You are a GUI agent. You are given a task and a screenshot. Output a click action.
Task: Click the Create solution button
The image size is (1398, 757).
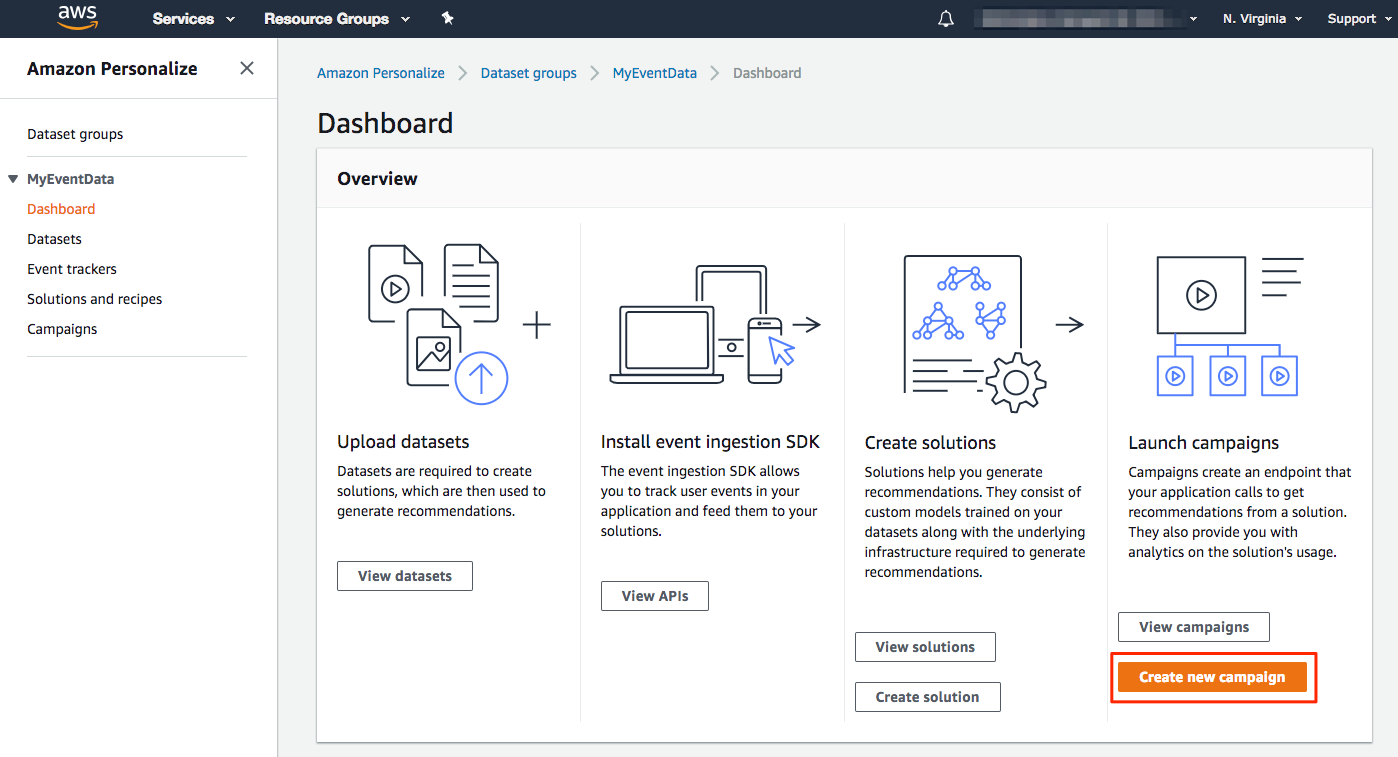point(927,696)
